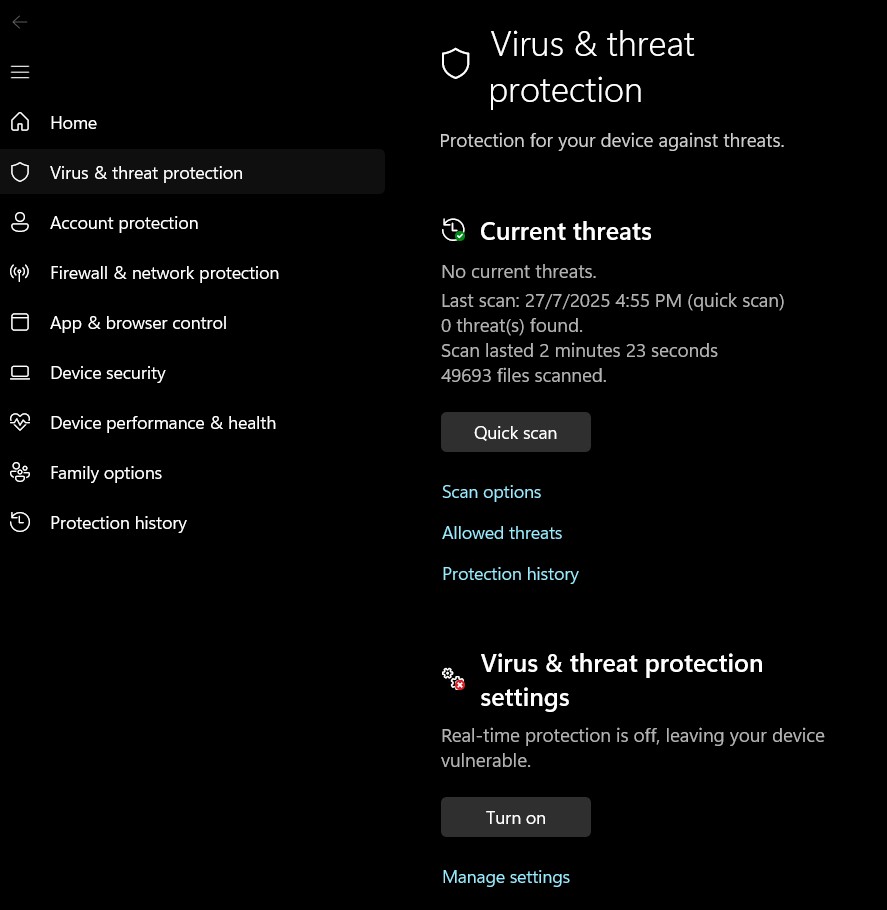Image resolution: width=887 pixels, height=910 pixels.
Task: Turn on real-time protection
Action: click(515, 817)
